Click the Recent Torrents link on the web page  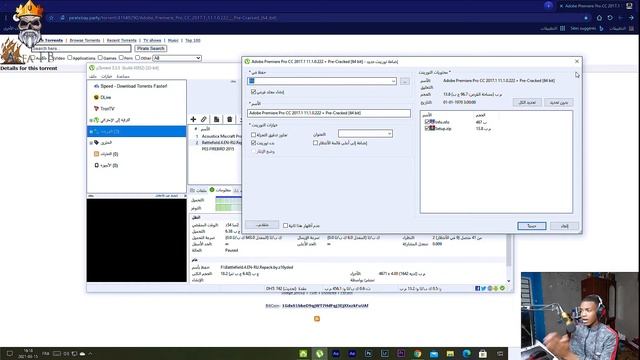pos(122,40)
